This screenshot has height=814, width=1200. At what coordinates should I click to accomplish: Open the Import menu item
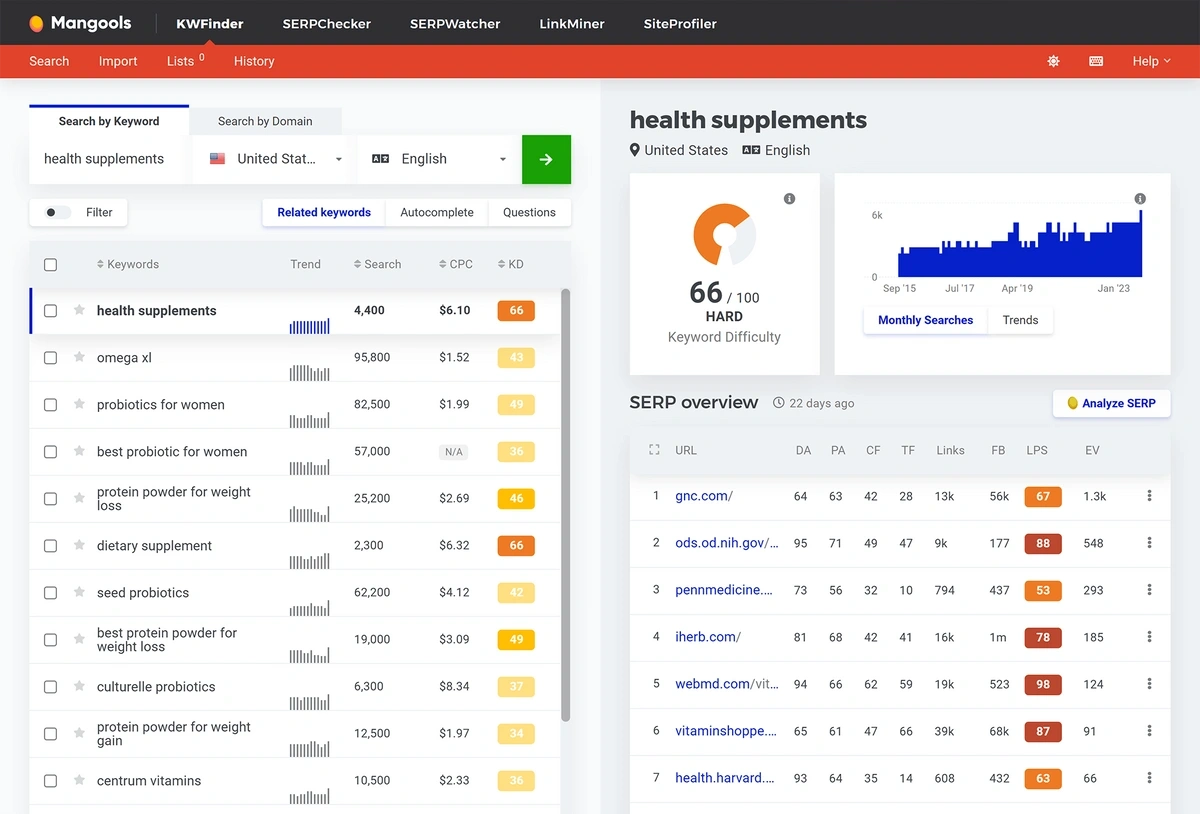(x=118, y=61)
